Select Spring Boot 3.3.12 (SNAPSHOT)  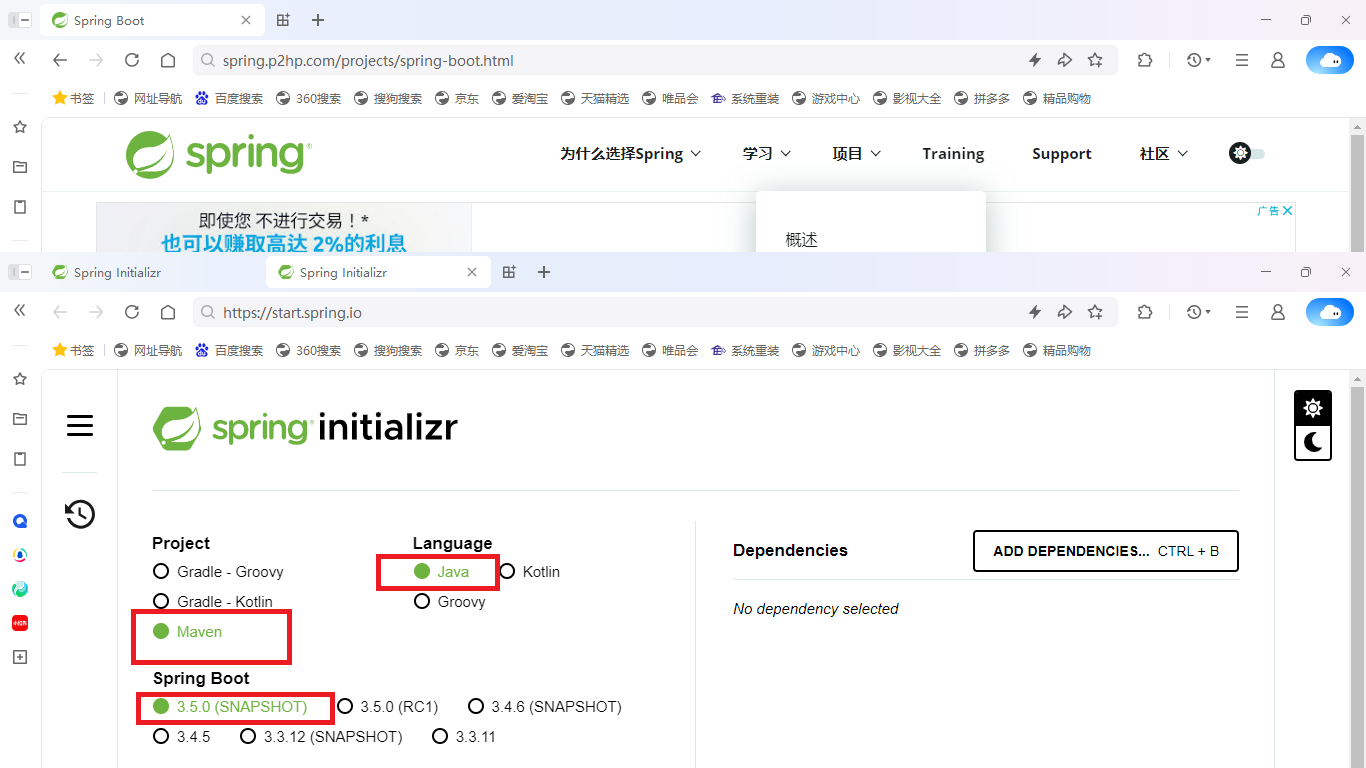[x=321, y=737]
